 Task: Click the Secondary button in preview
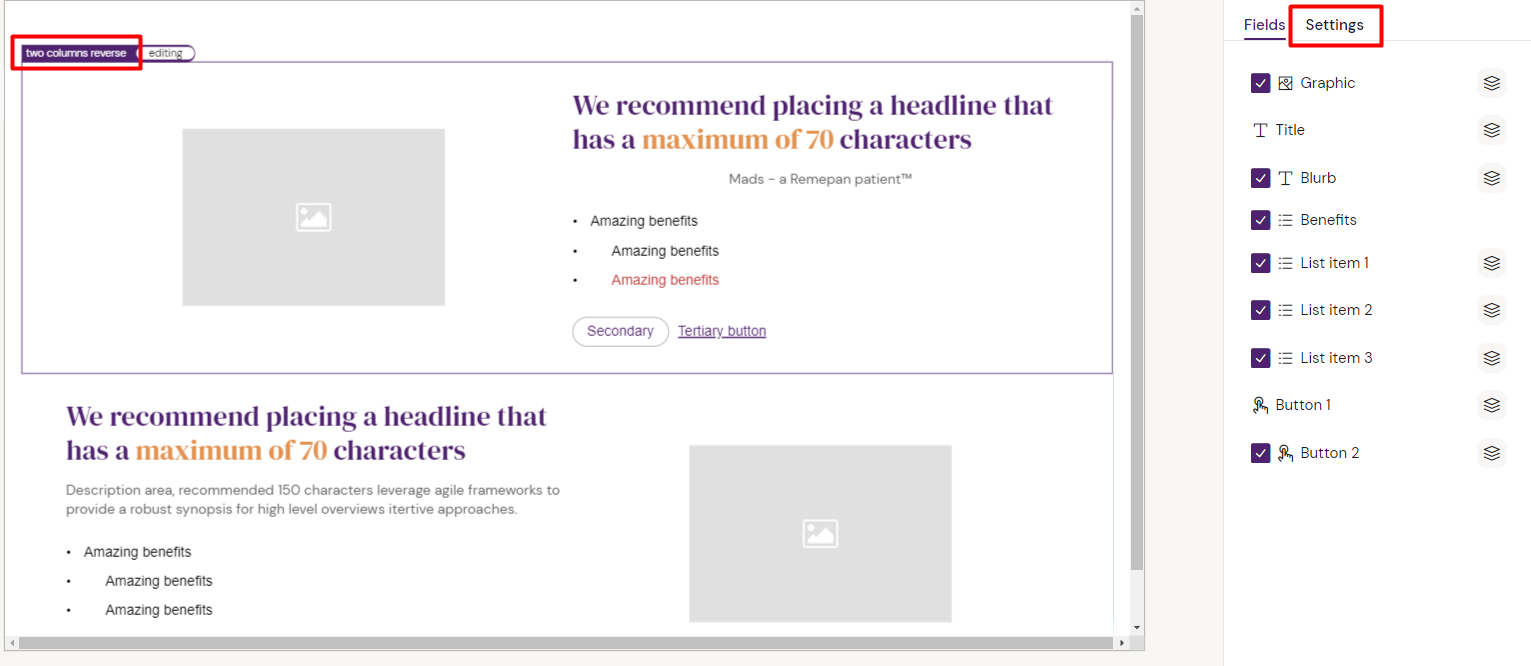click(620, 331)
